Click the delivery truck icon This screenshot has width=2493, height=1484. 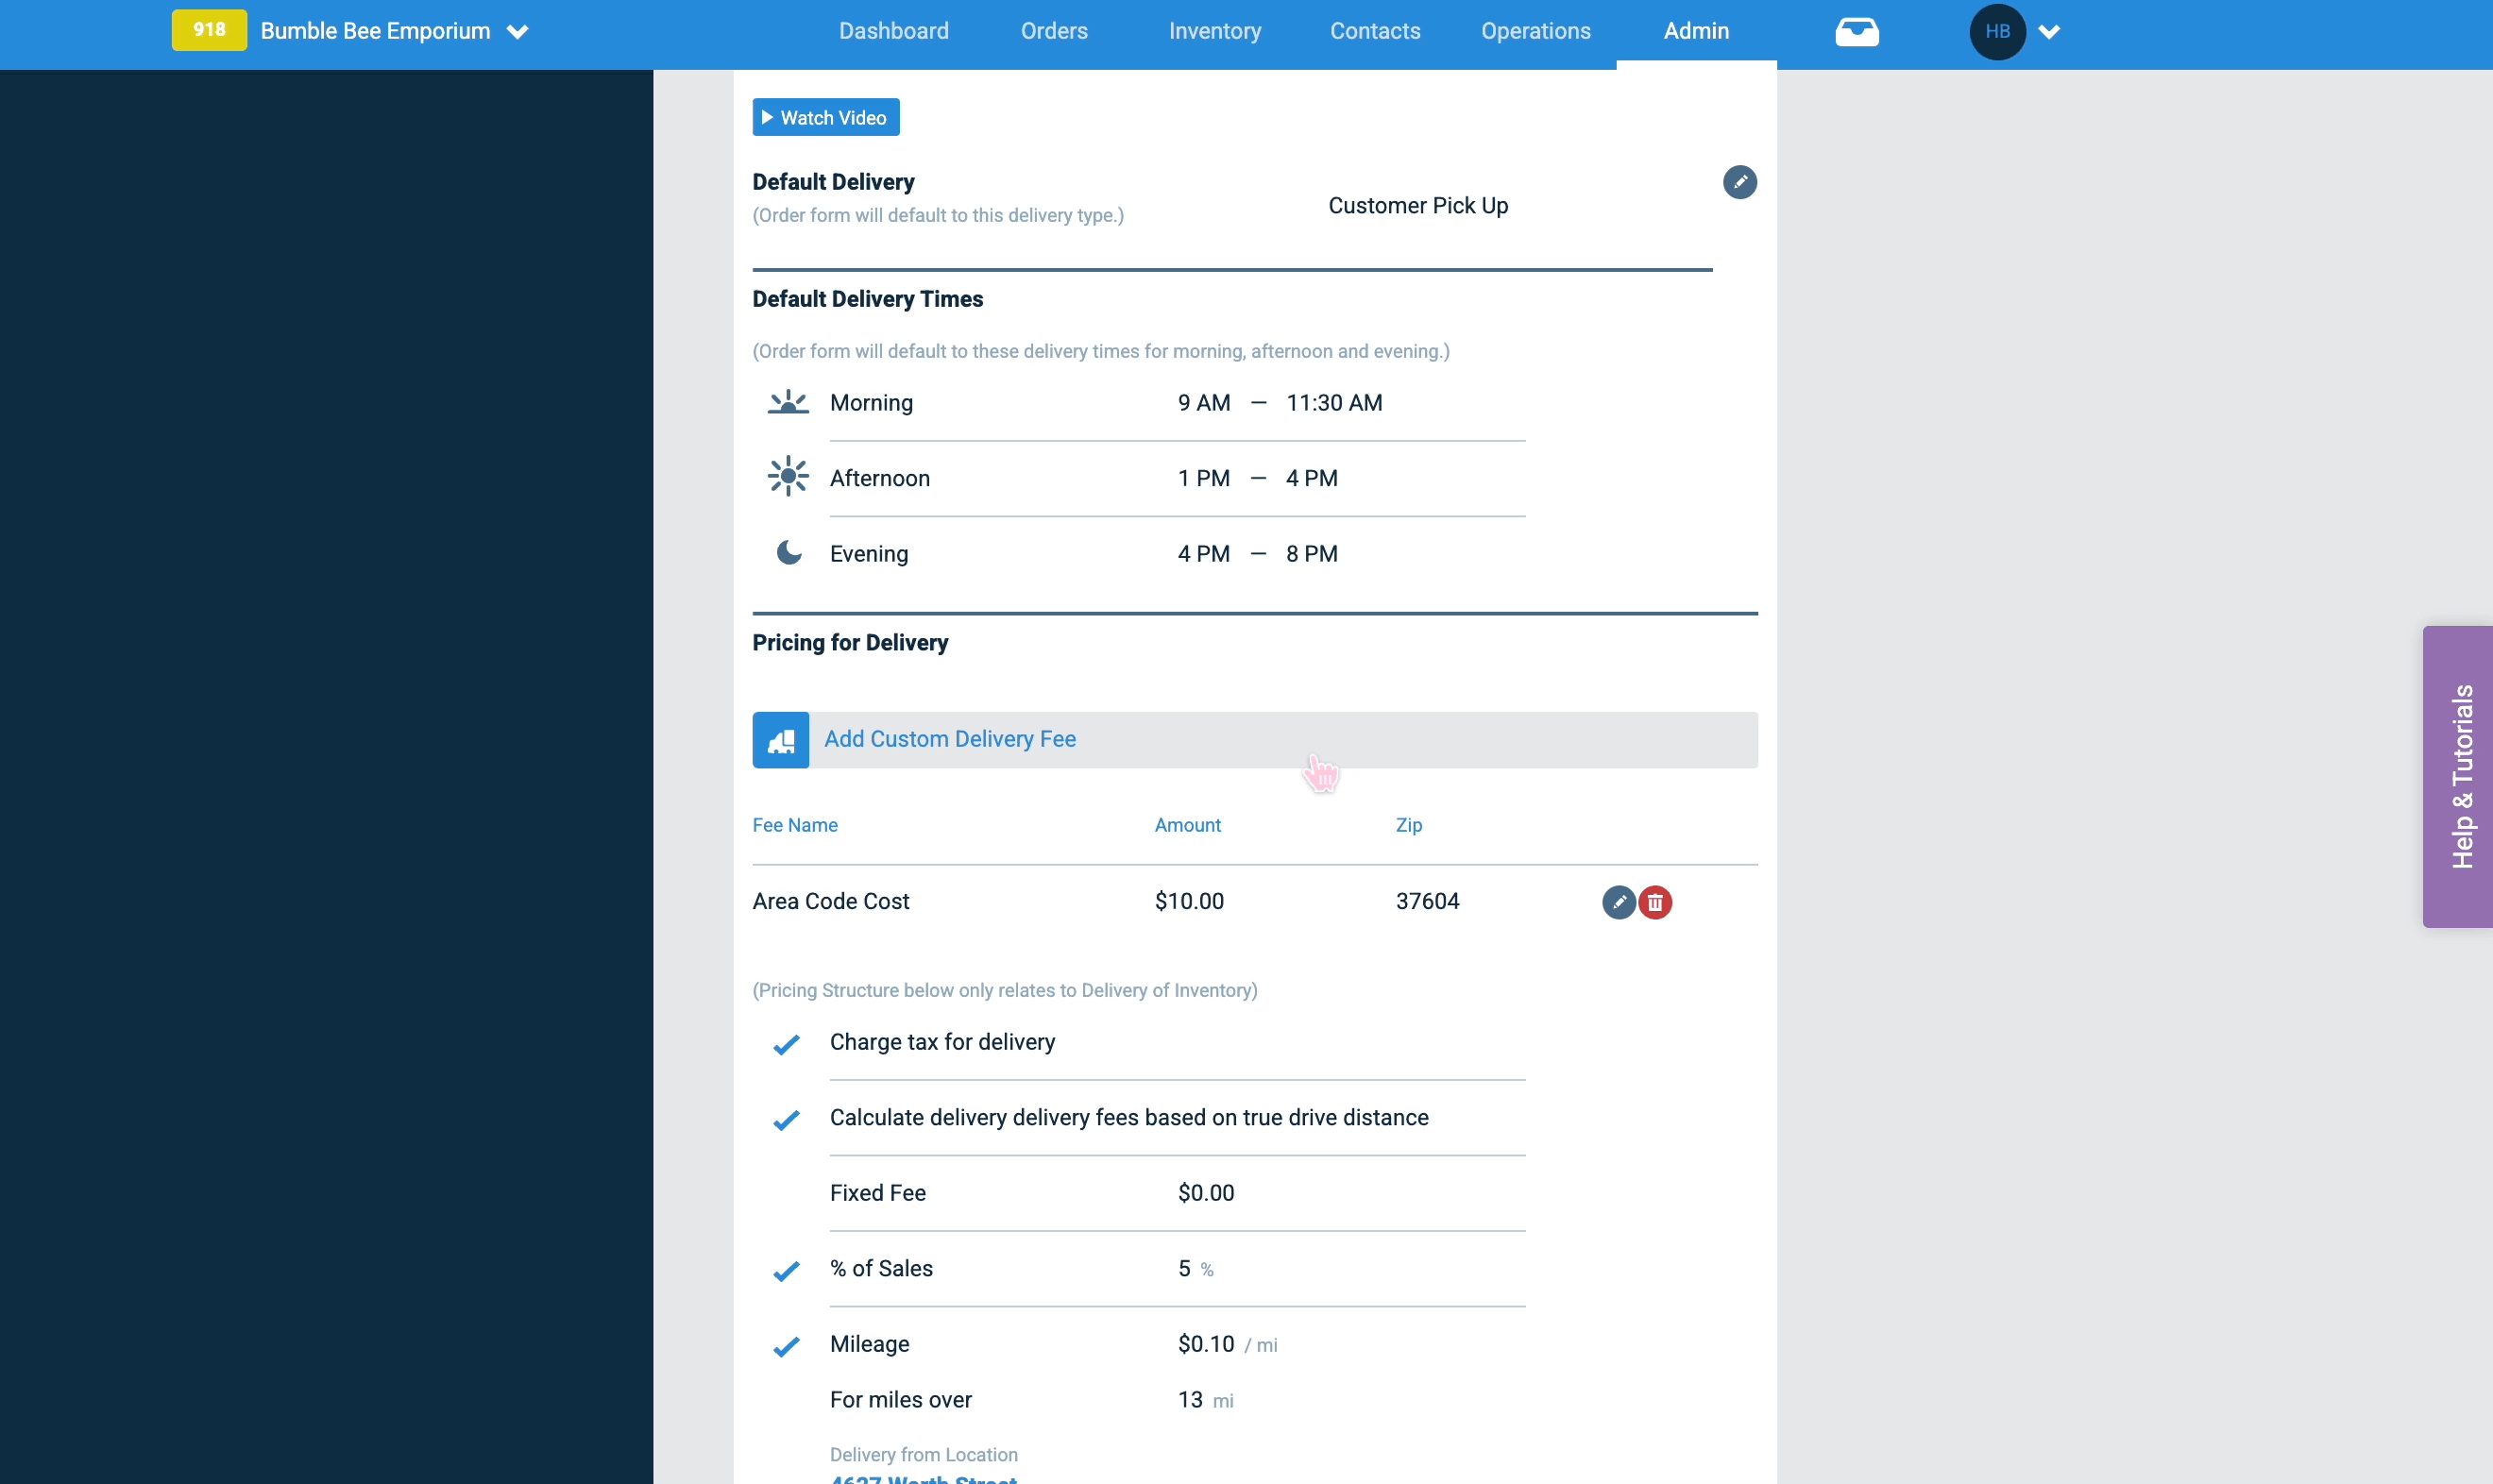[x=780, y=740]
